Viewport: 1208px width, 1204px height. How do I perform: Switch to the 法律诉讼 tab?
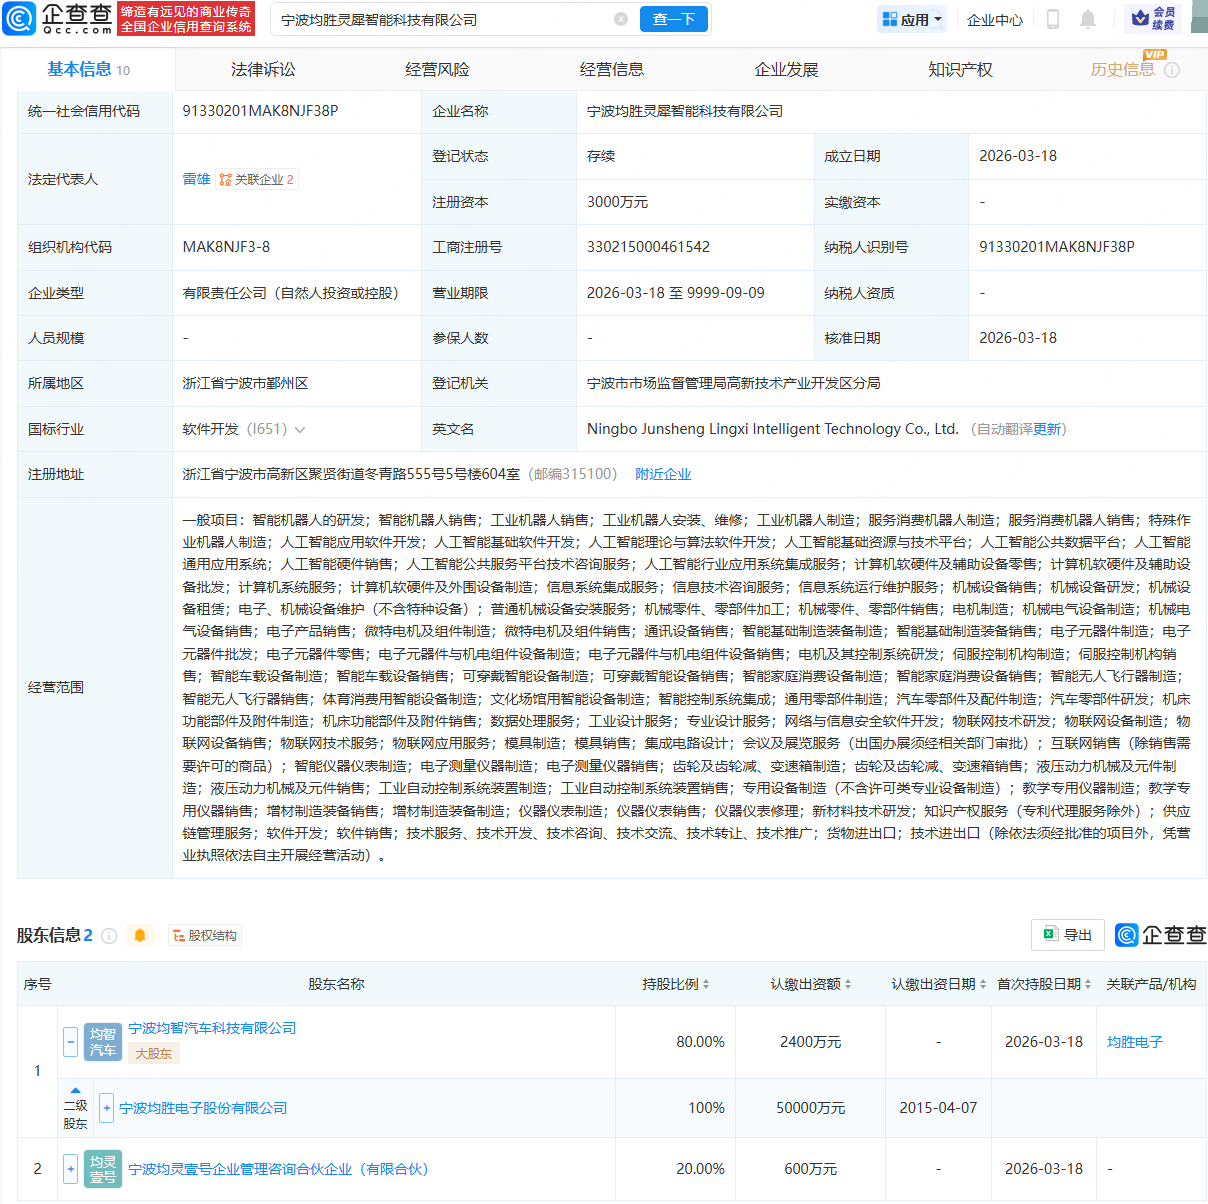pyautogui.click(x=263, y=69)
